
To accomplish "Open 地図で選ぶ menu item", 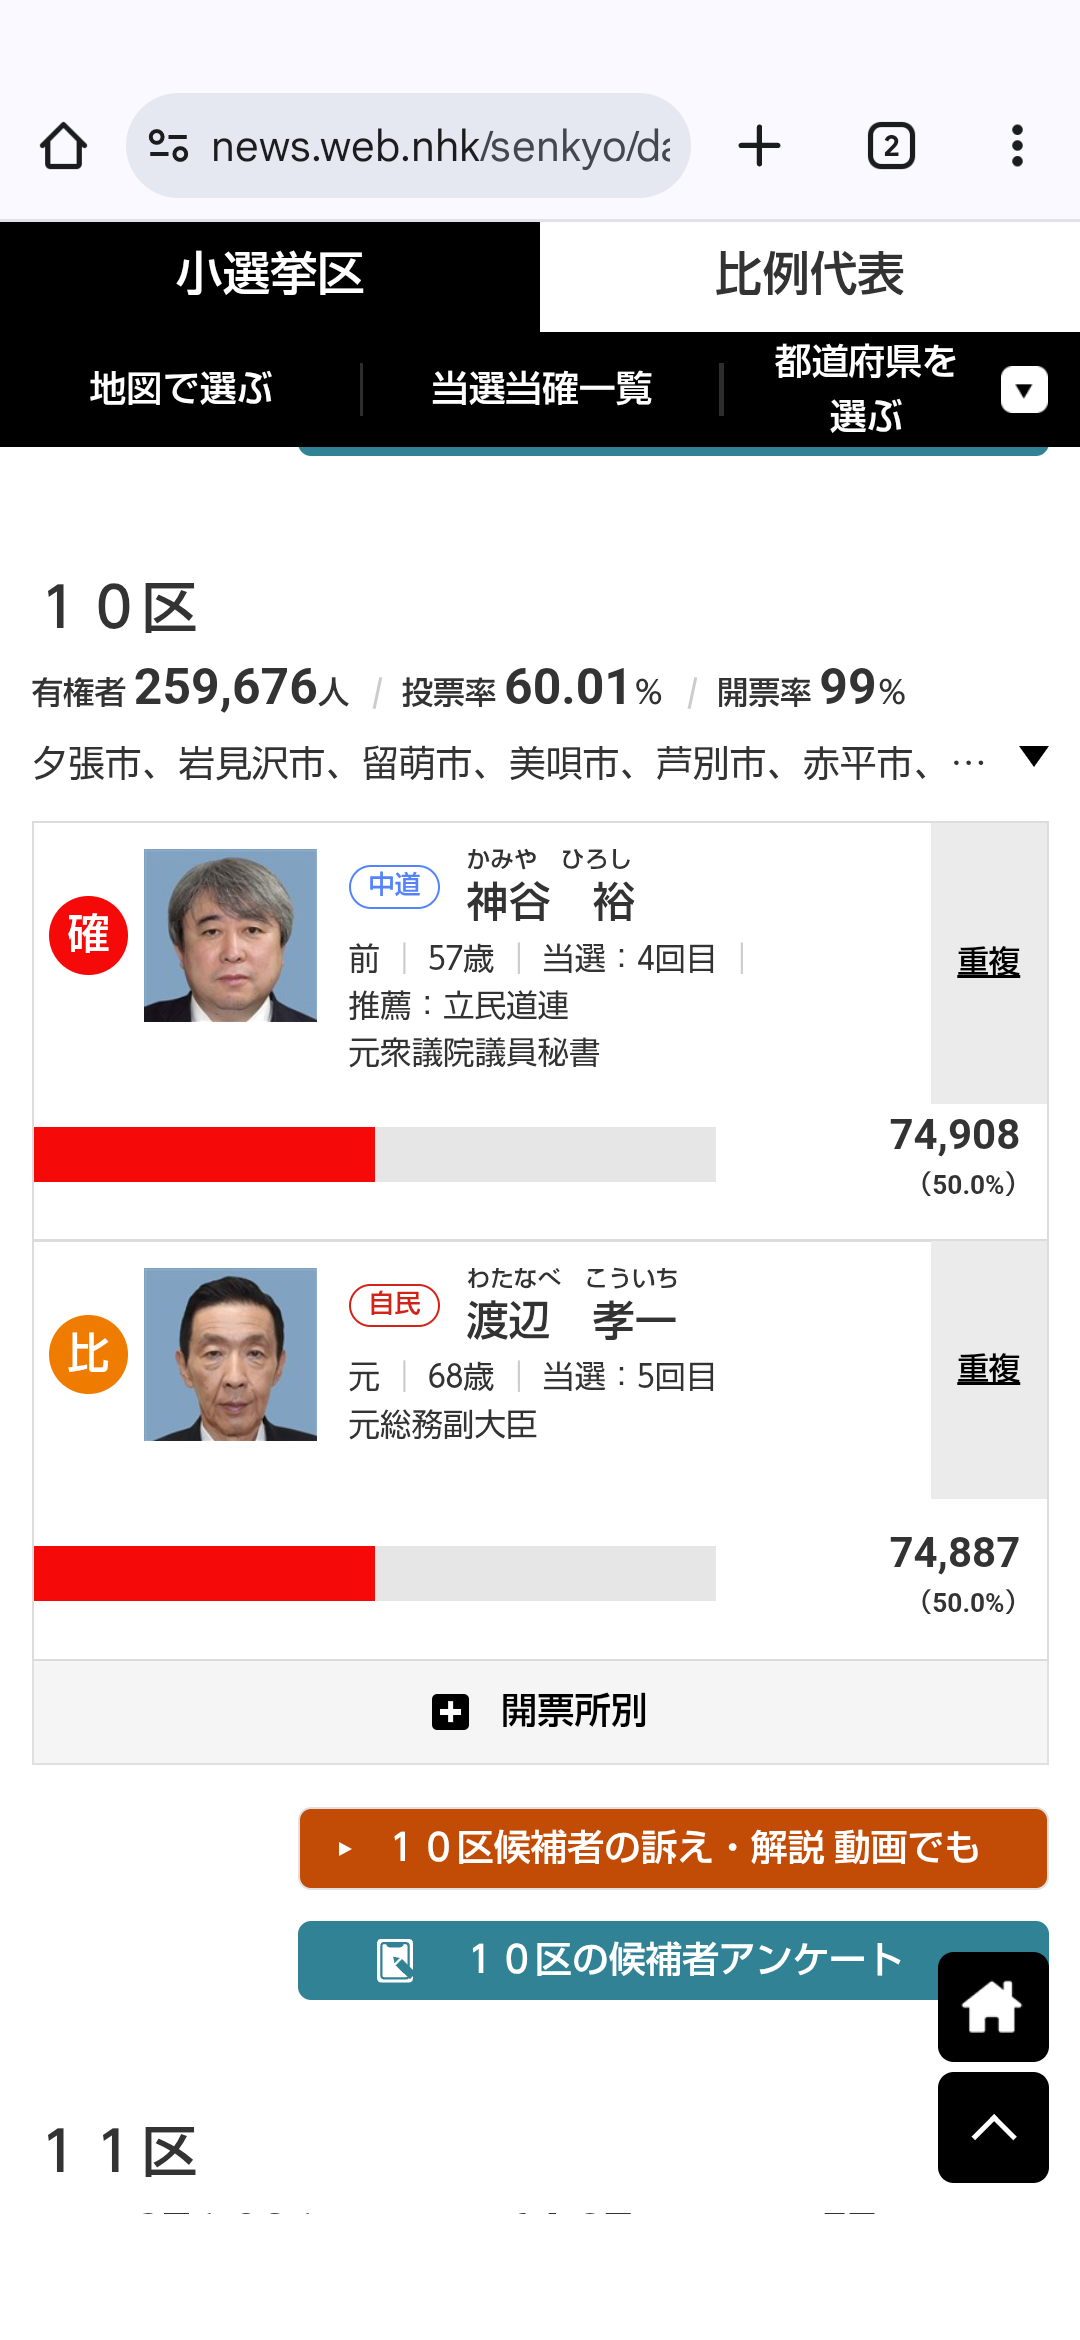I will 181,389.
